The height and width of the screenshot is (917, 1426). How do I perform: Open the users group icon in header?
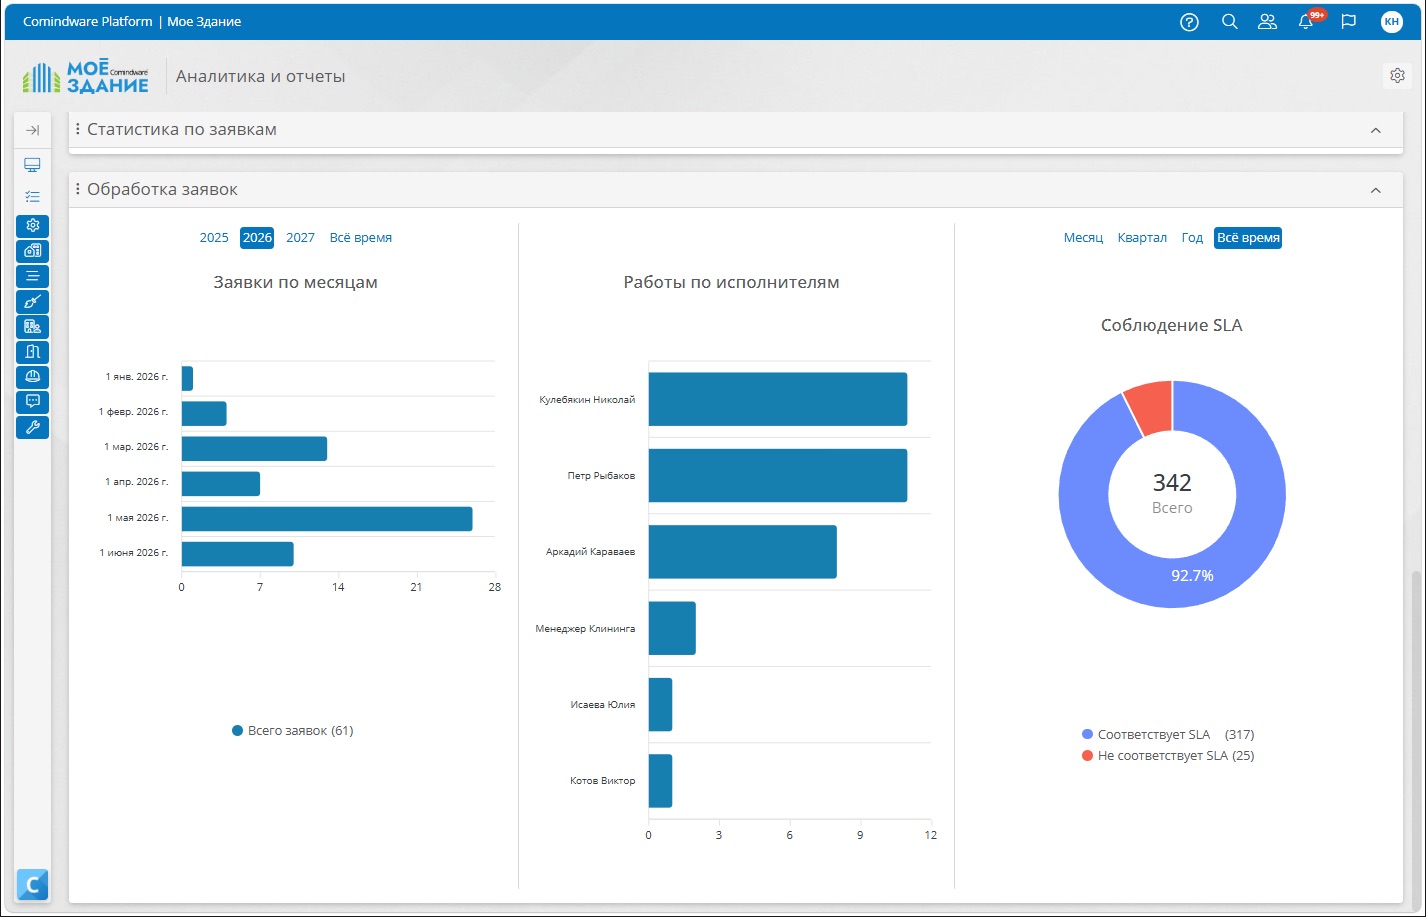coord(1267,22)
